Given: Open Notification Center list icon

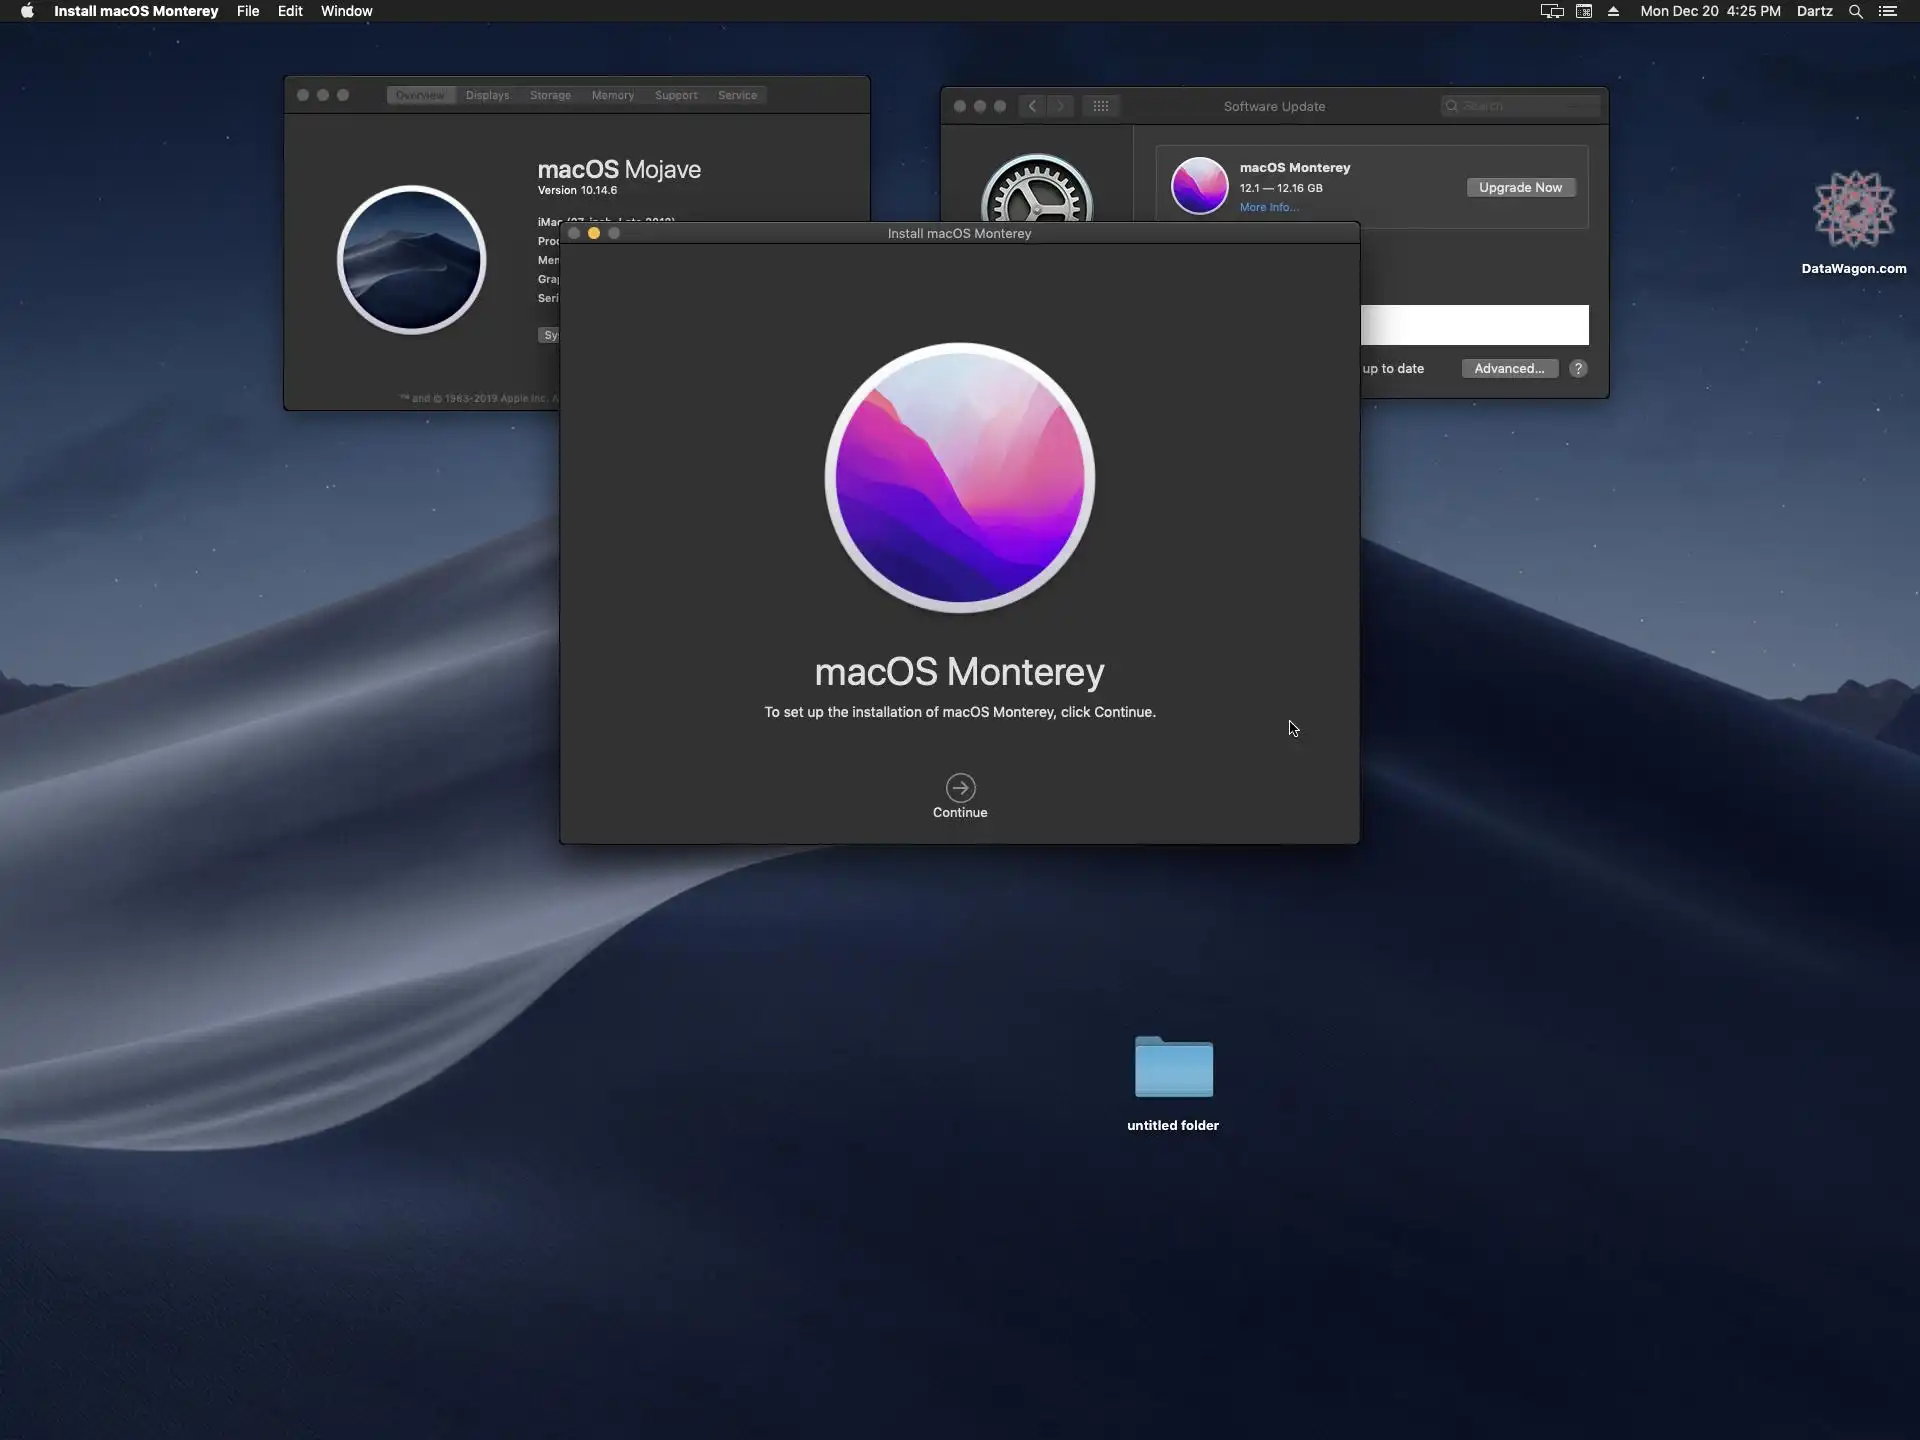Looking at the screenshot, I should pyautogui.click(x=1888, y=11).
